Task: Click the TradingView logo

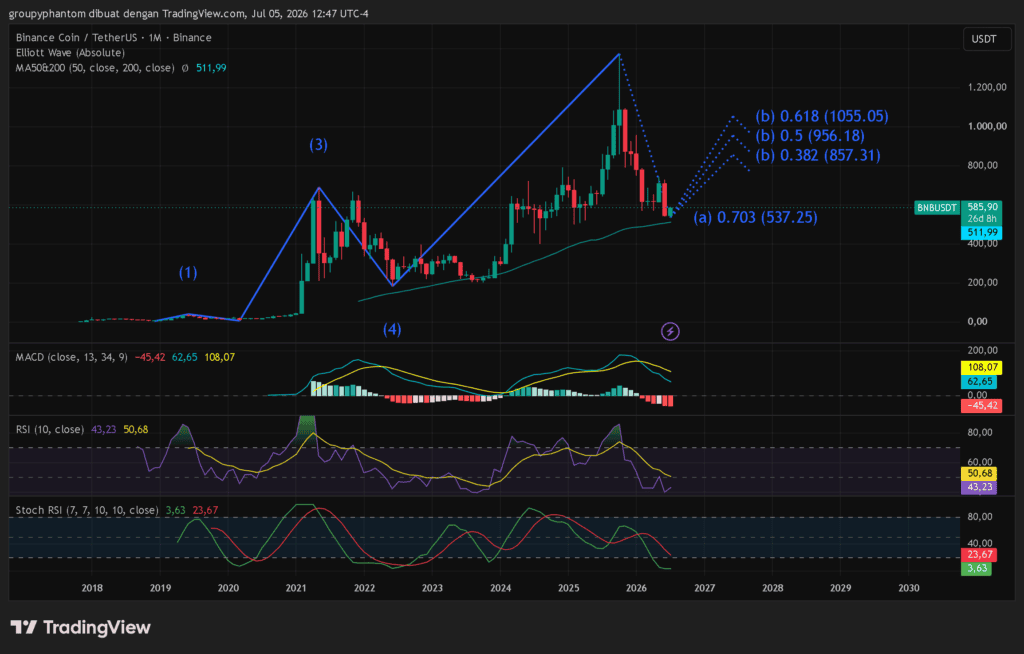Action: coord(80,628)
